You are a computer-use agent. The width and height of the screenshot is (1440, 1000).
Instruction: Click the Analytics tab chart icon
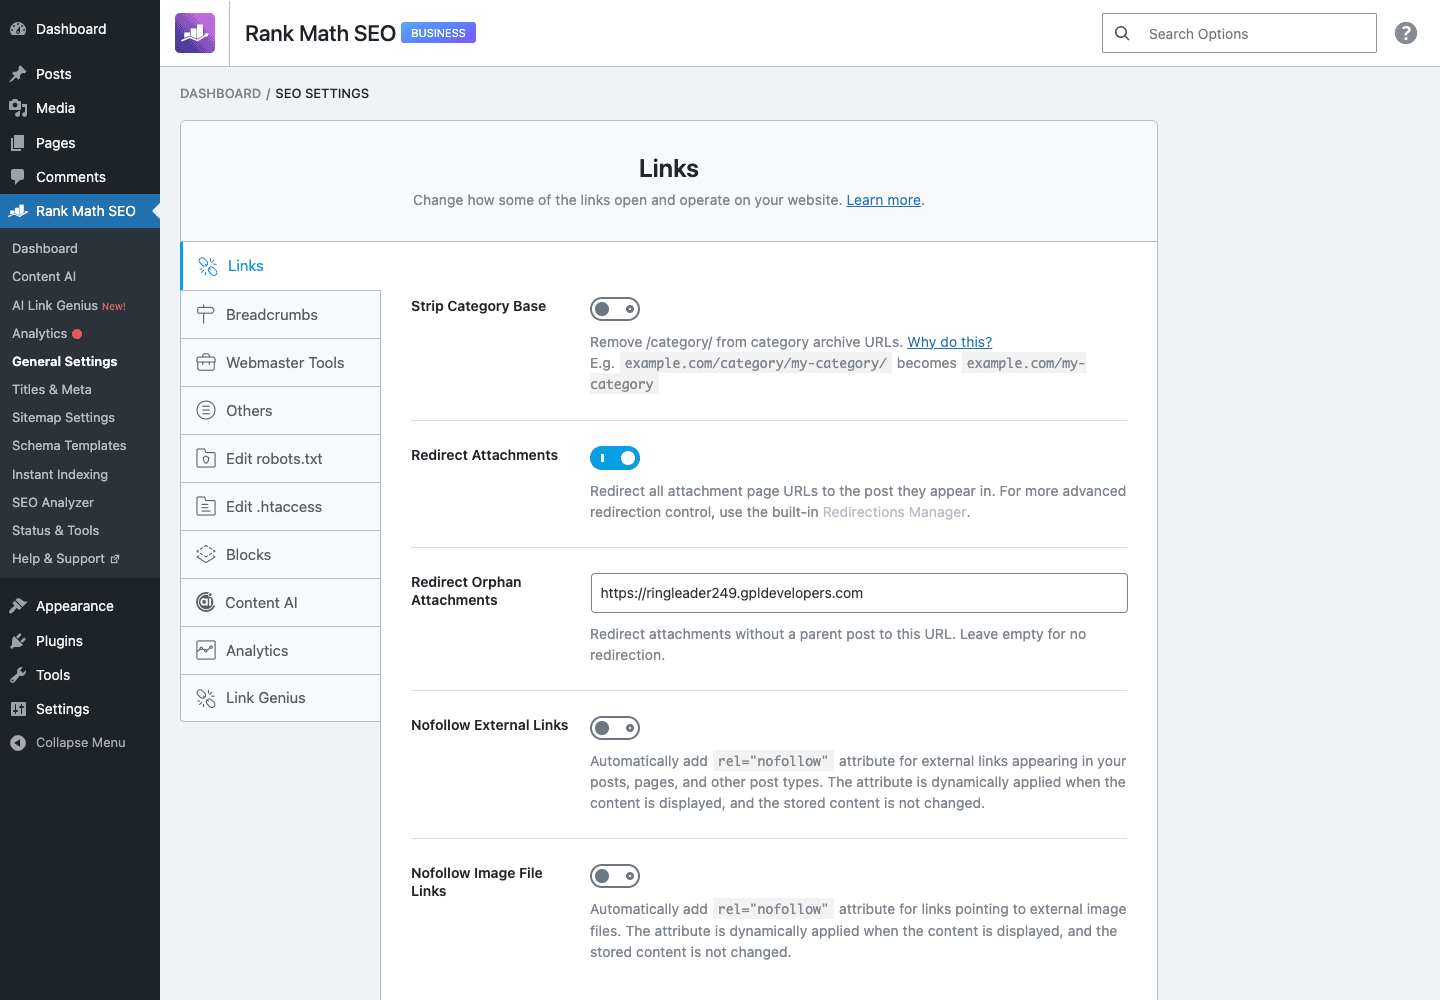206,650
